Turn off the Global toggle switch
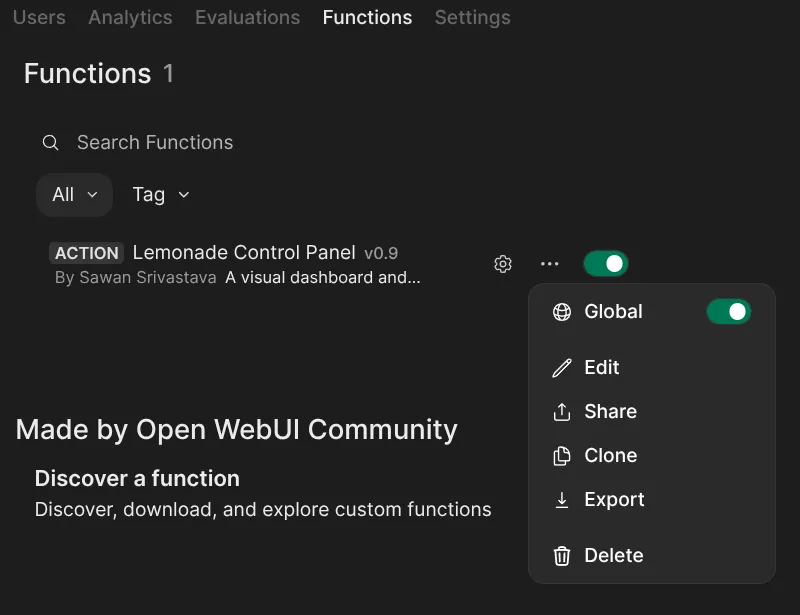 [x=729, y=311]
